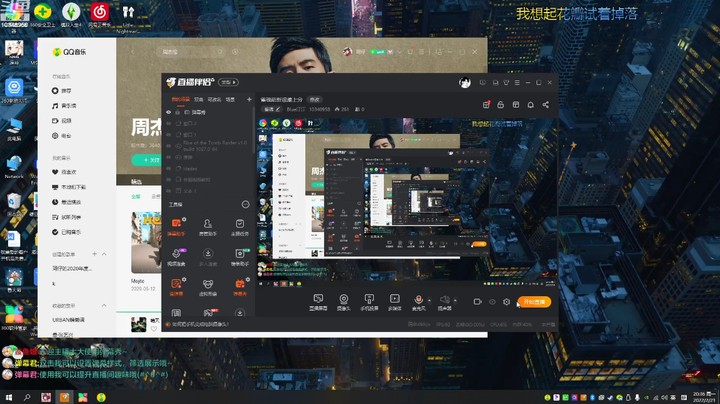
Task: Open the danmaku assistant tool
Action: (x=176, y=227)
